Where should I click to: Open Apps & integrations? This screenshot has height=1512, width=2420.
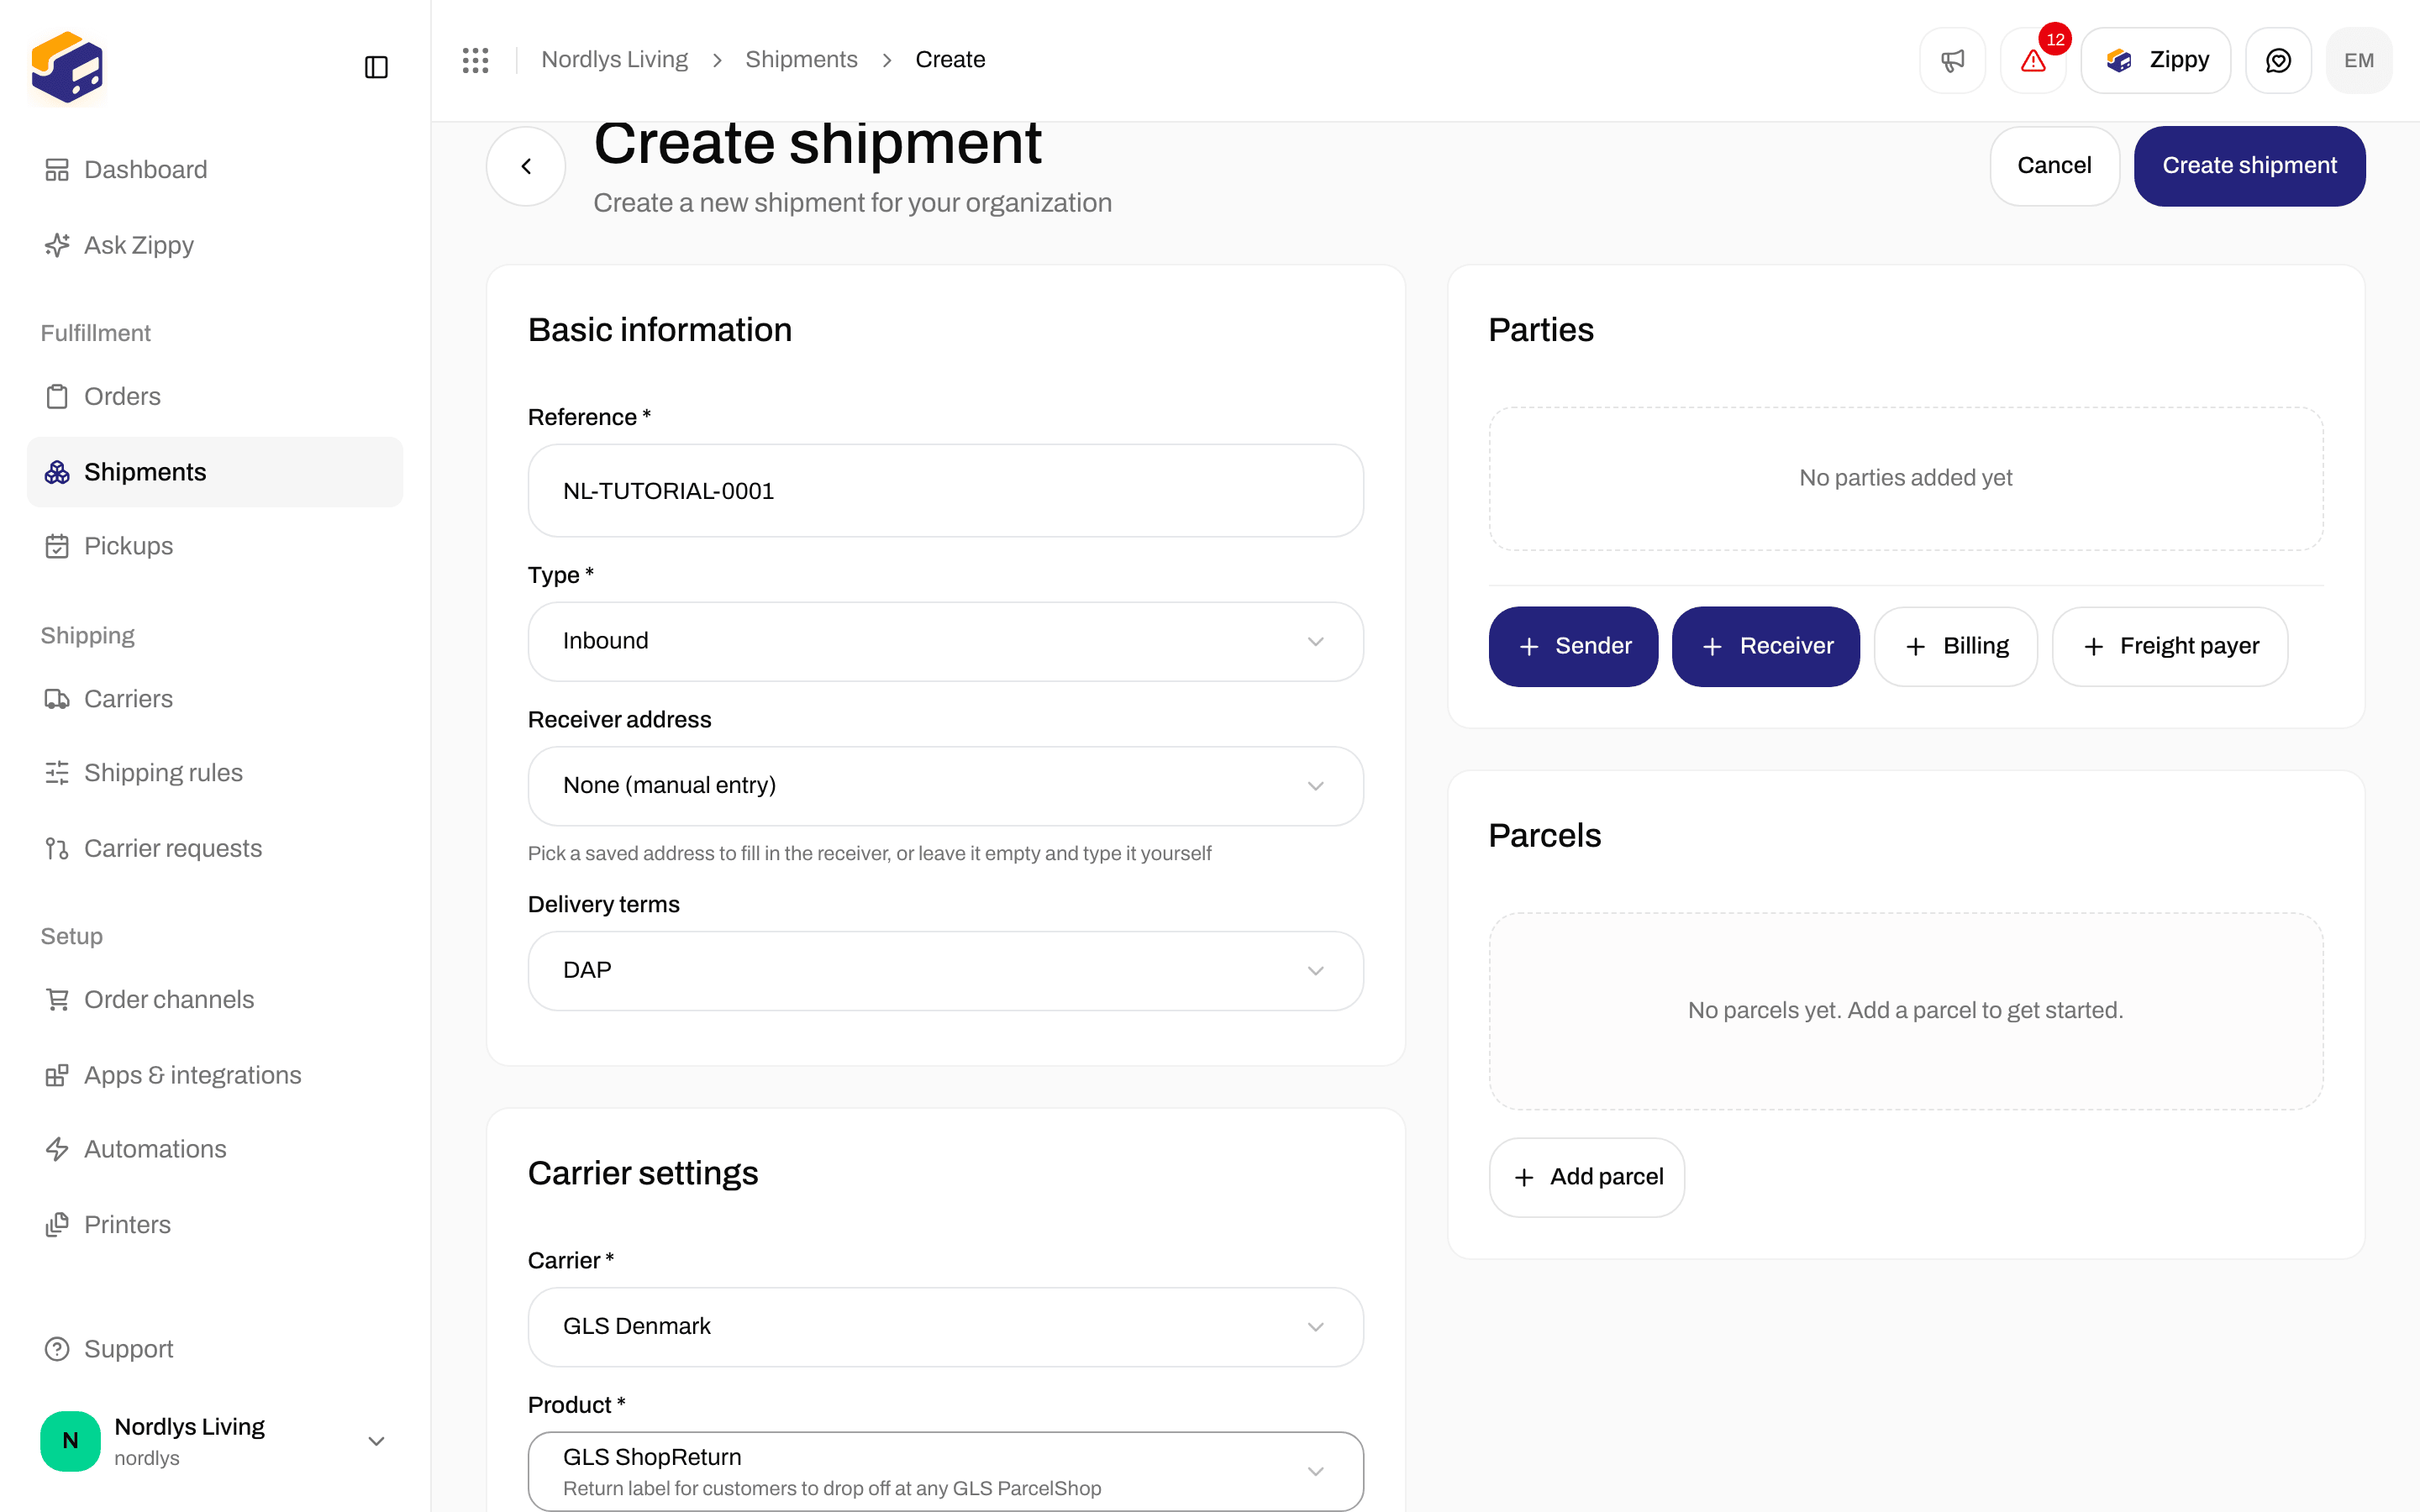(x=215, y=1075)
